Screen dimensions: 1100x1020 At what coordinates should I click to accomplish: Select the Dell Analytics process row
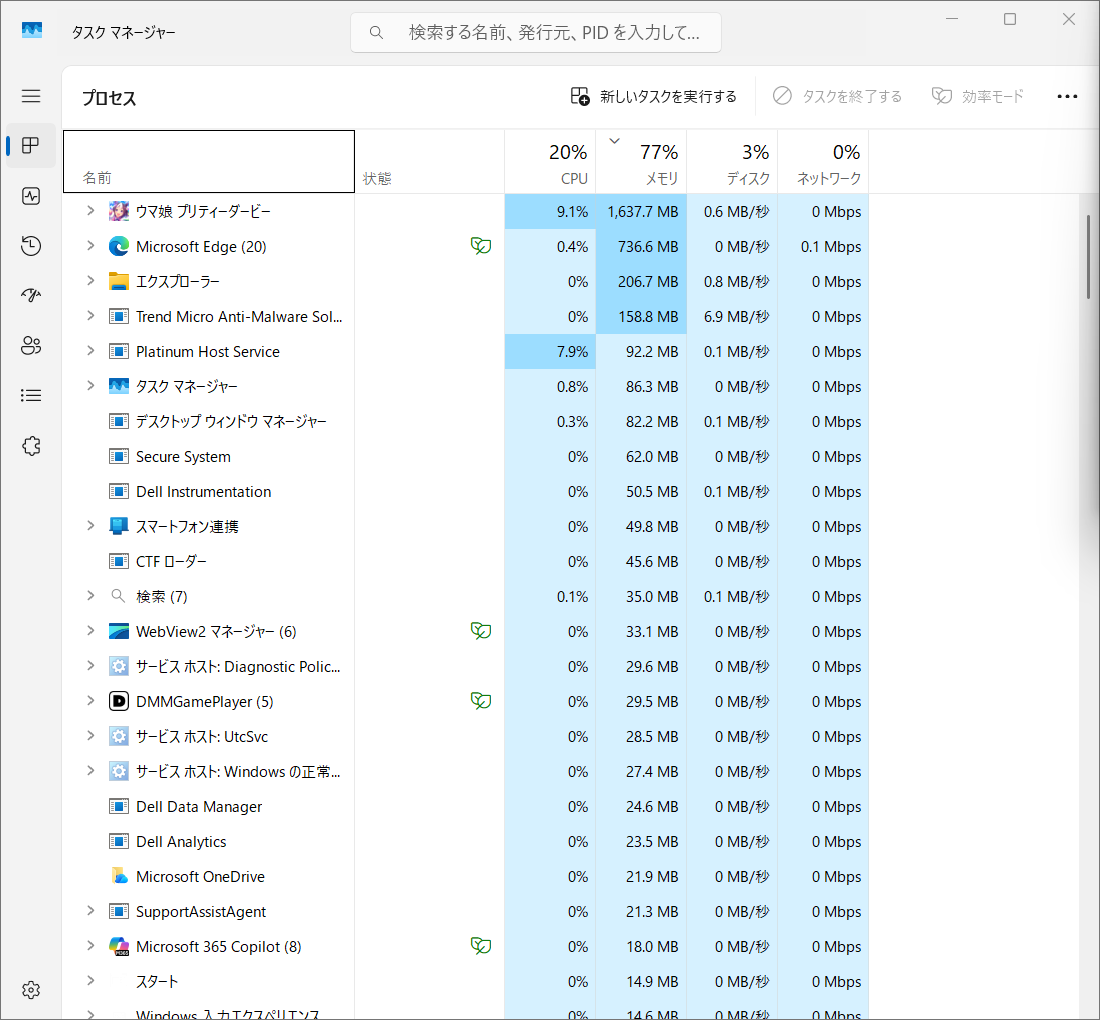point(466,842)
